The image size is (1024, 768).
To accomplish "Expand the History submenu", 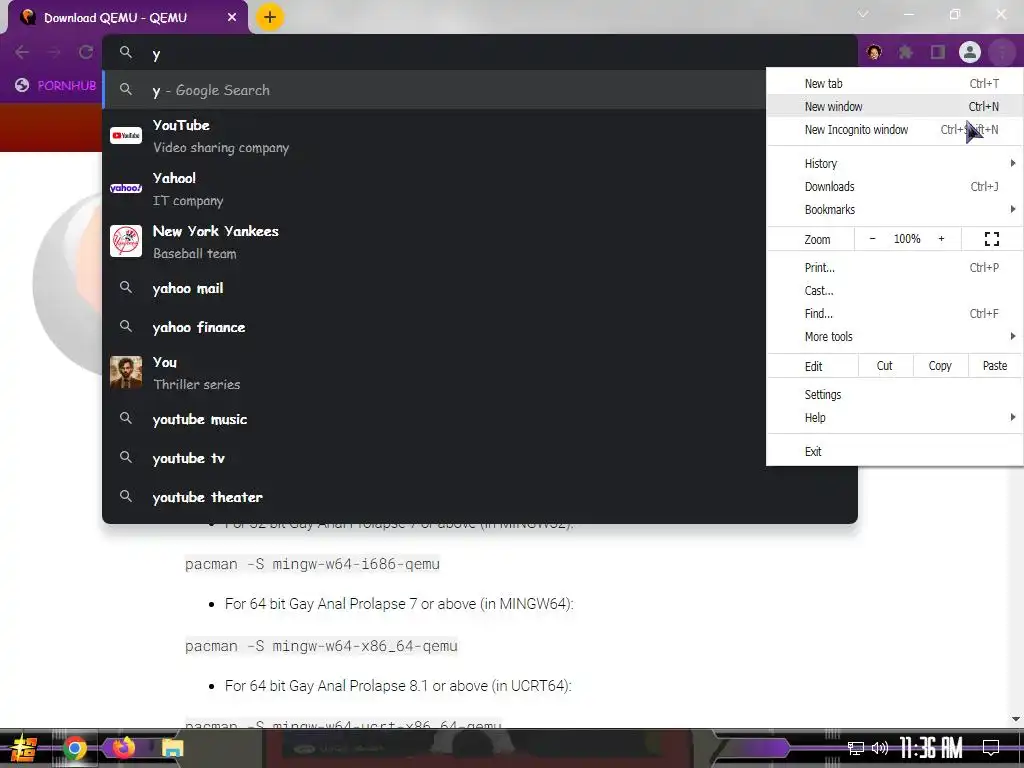I will tap(895, 163).
